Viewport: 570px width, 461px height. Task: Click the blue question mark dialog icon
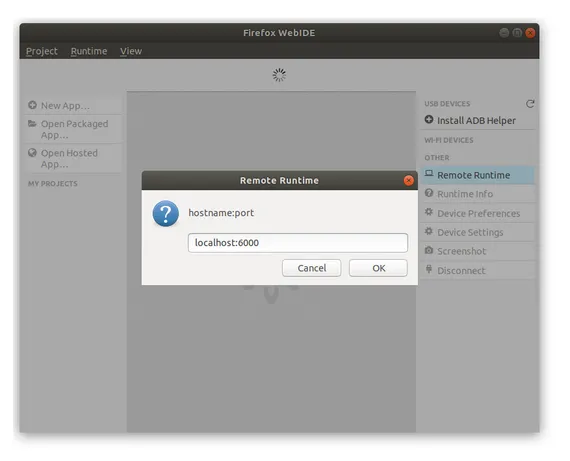click(166, 213)
